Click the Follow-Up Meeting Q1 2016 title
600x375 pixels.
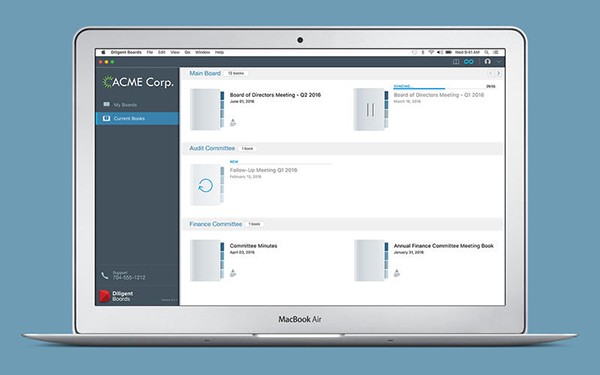[x=263, y=170]
